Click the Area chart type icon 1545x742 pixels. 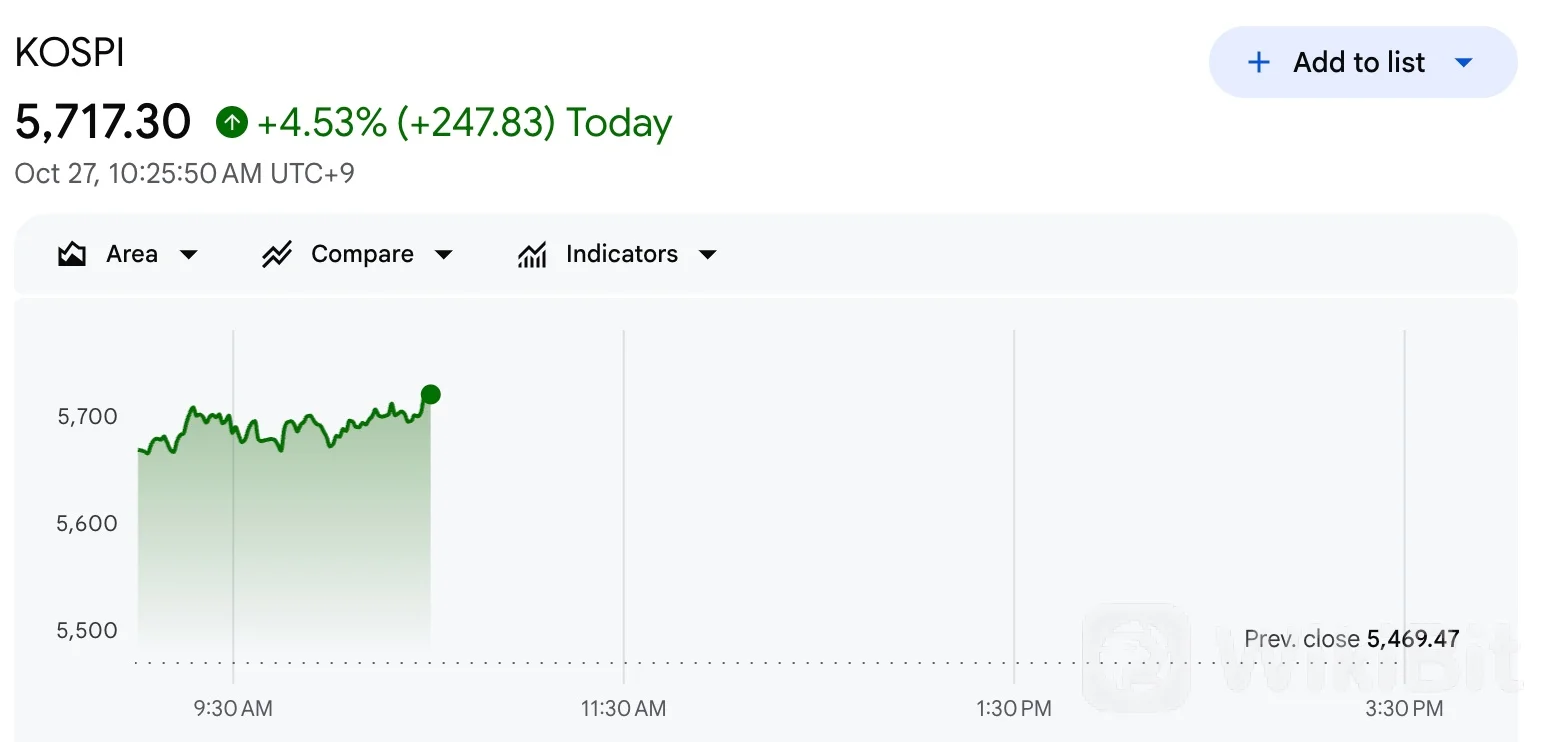click(x=72, y=254)
